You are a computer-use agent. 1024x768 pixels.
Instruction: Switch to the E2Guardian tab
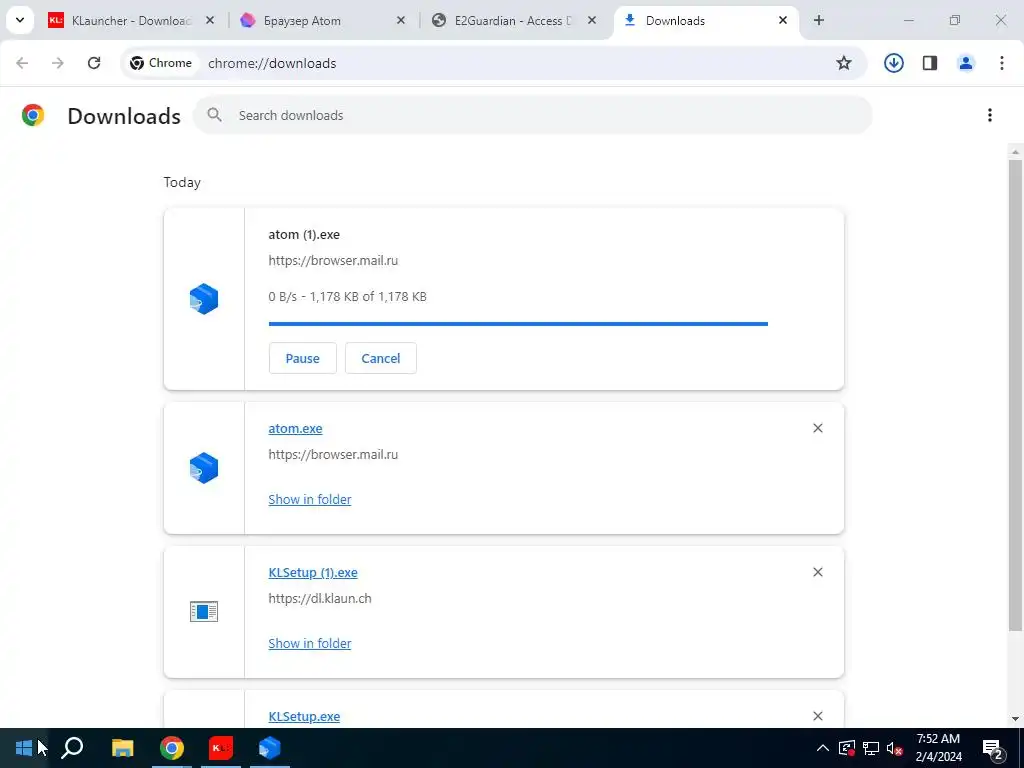click(x=513, y=21)
